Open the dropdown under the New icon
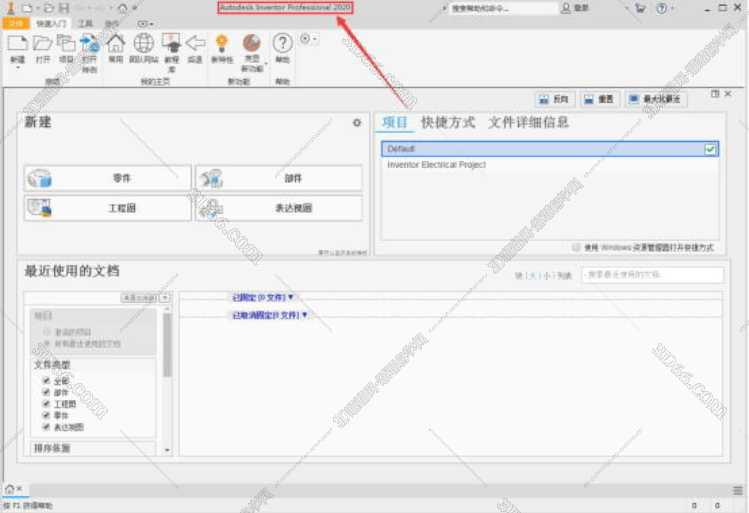Screen dimensions: 749x513 [x=18, y=68]
